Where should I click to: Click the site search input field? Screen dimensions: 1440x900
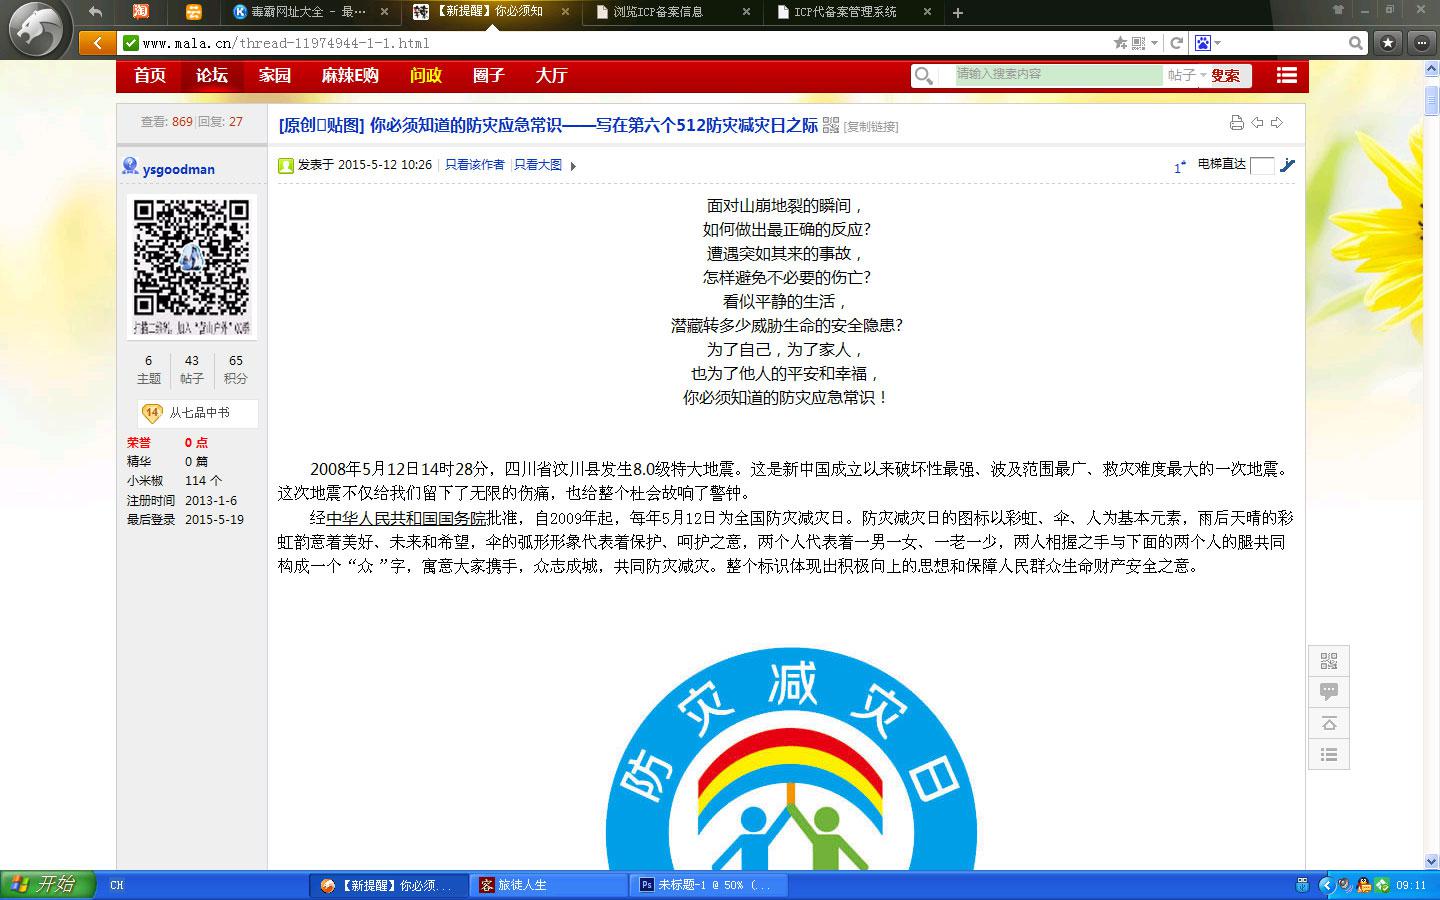pos(1058,75)
